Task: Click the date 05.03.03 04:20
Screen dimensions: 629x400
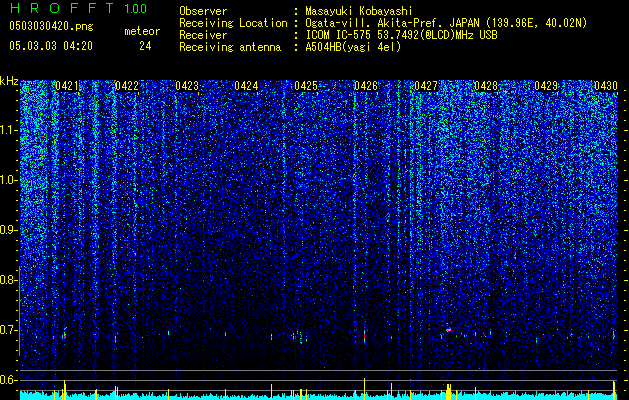Action: (51, 46)
